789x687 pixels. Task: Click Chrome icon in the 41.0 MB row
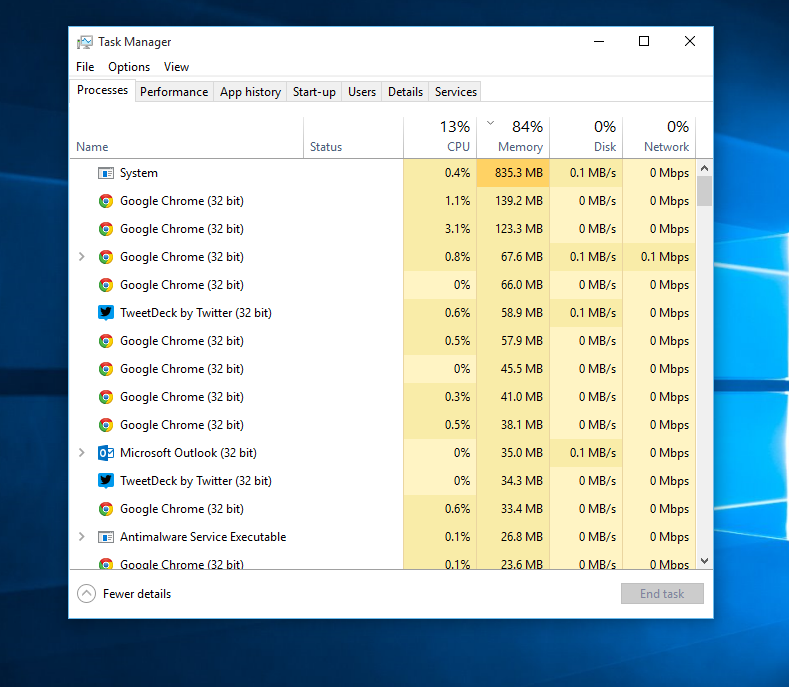[x=106, y=397]
